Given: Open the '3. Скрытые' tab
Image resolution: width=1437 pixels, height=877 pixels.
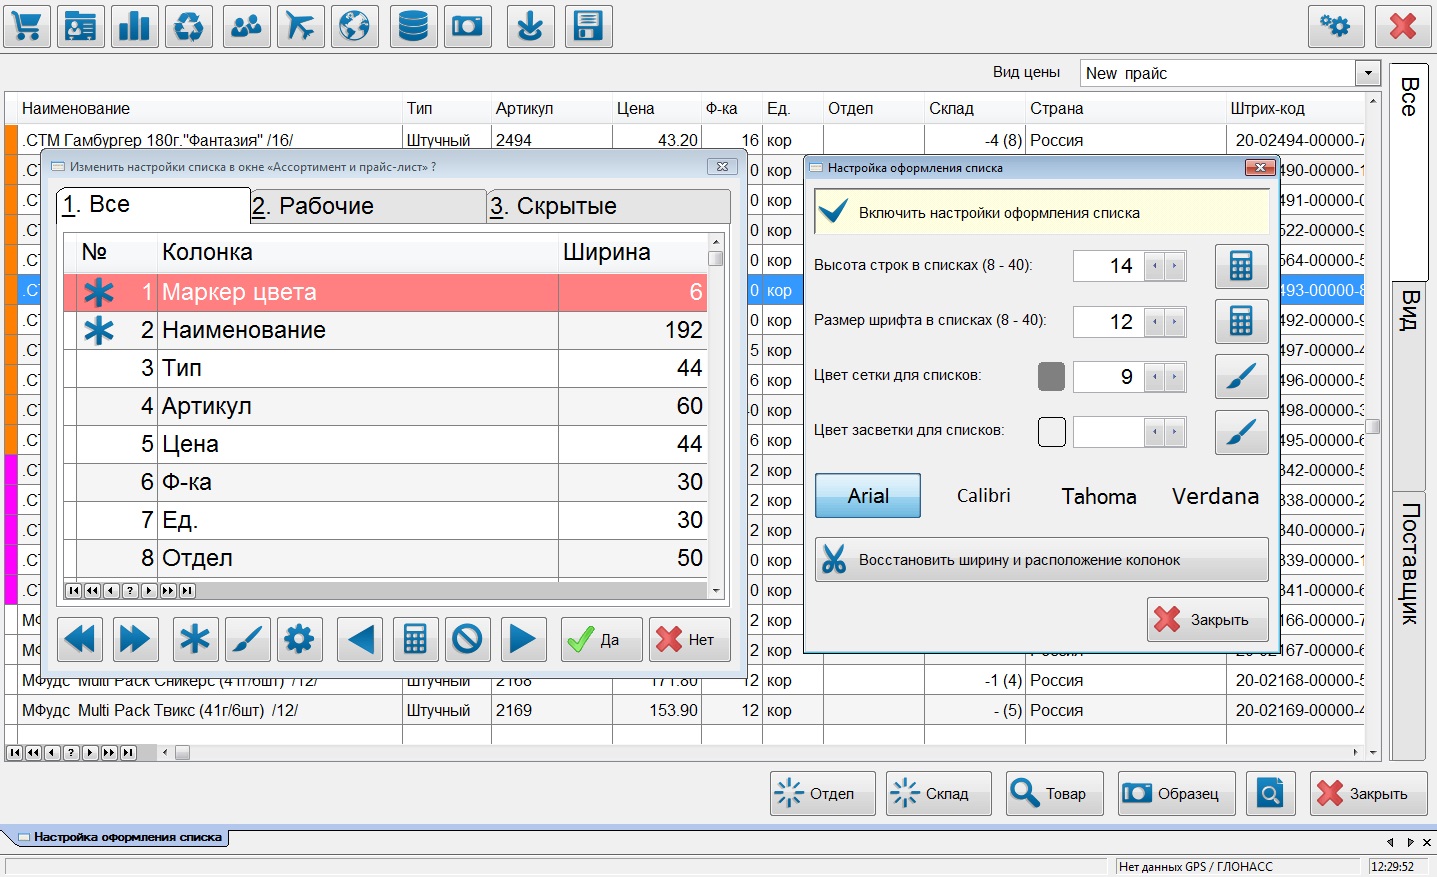Looking at the screenshot, I should click(x=606, y=206).
